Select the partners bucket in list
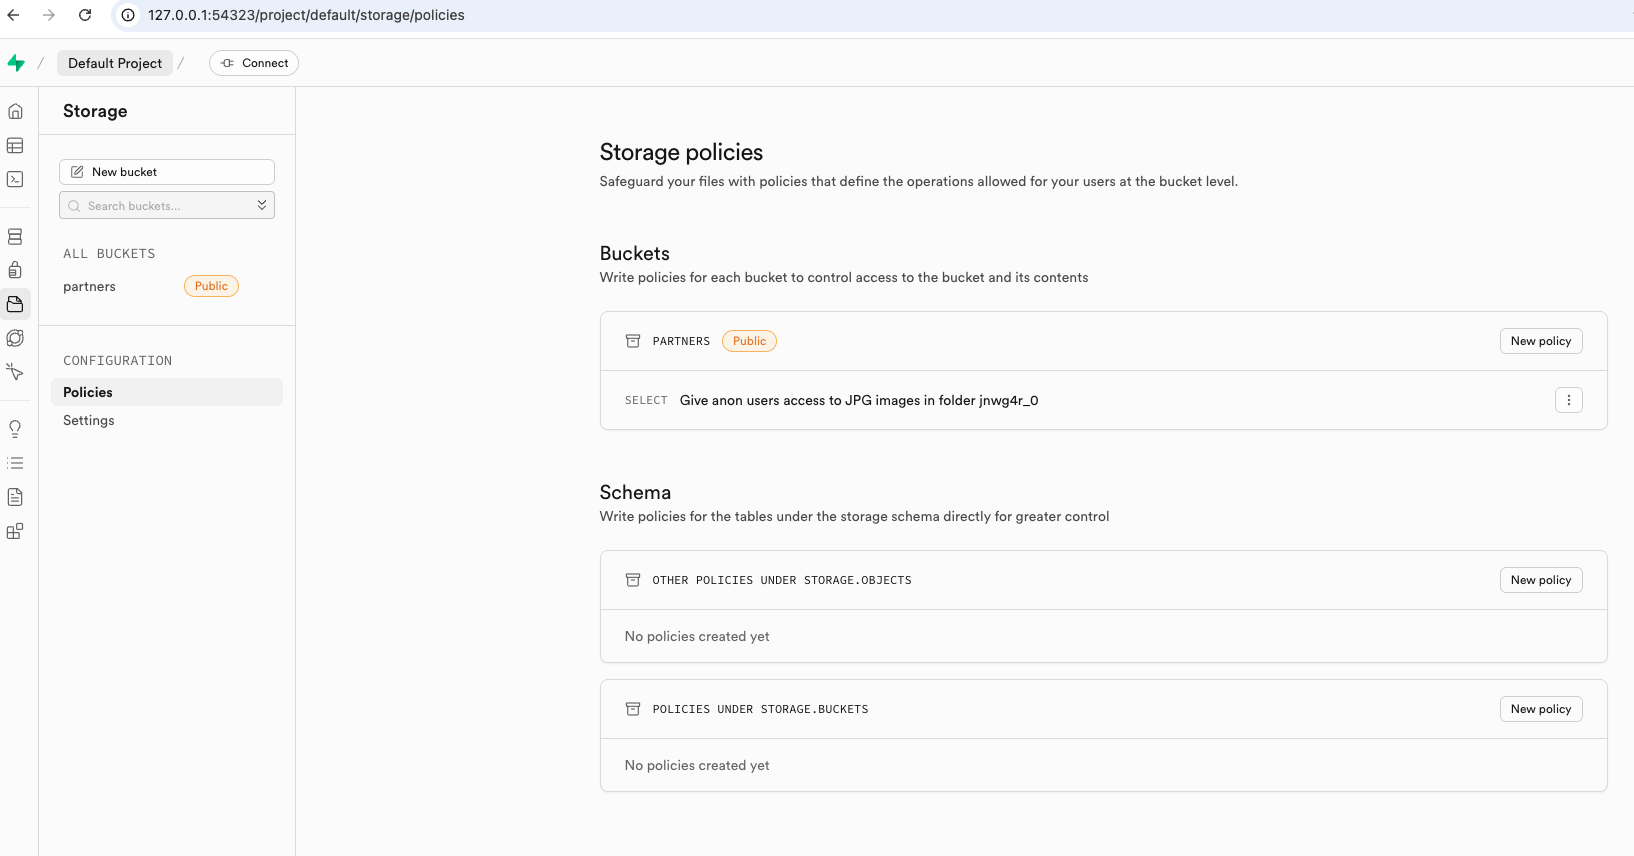 [x=90, y=287]
